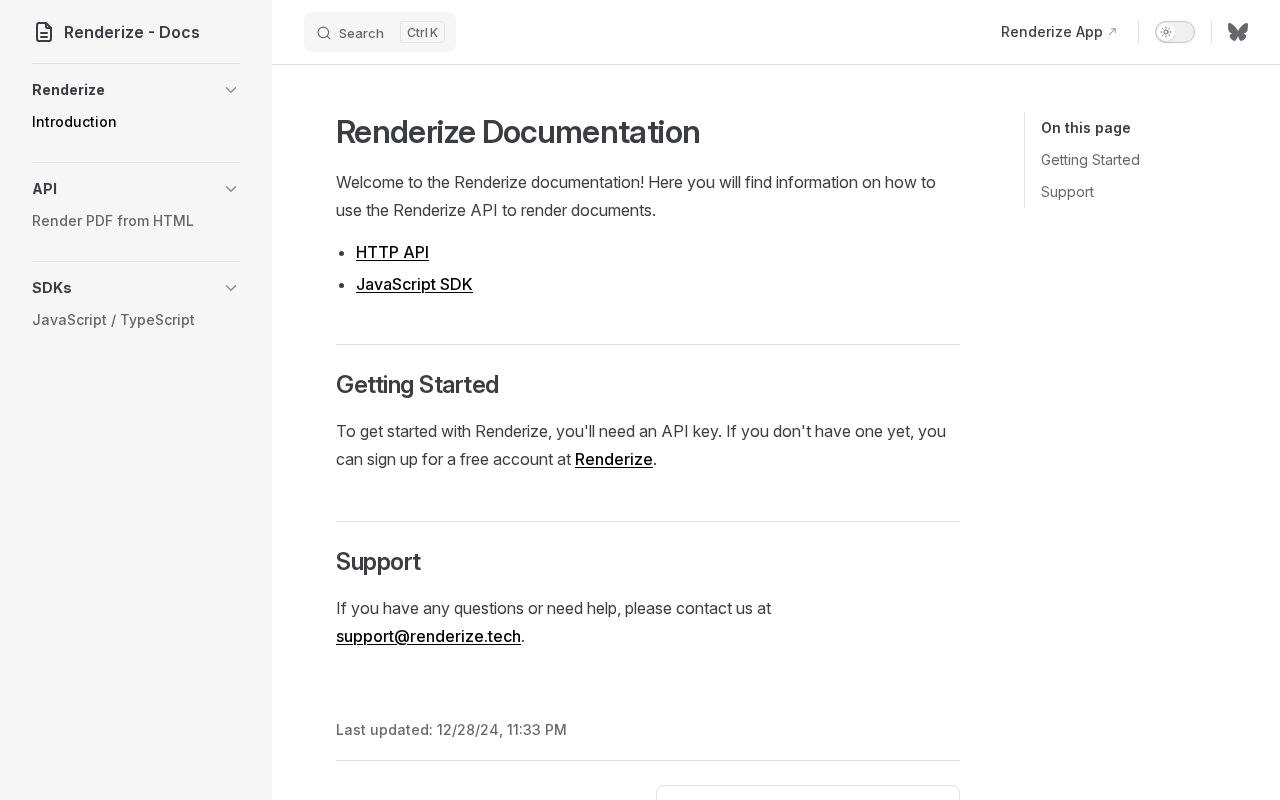The height and width of the screenshot is (800, 1280).
Task: Open the Bluesky butterfly icon link
Action: click(1238, 32)
